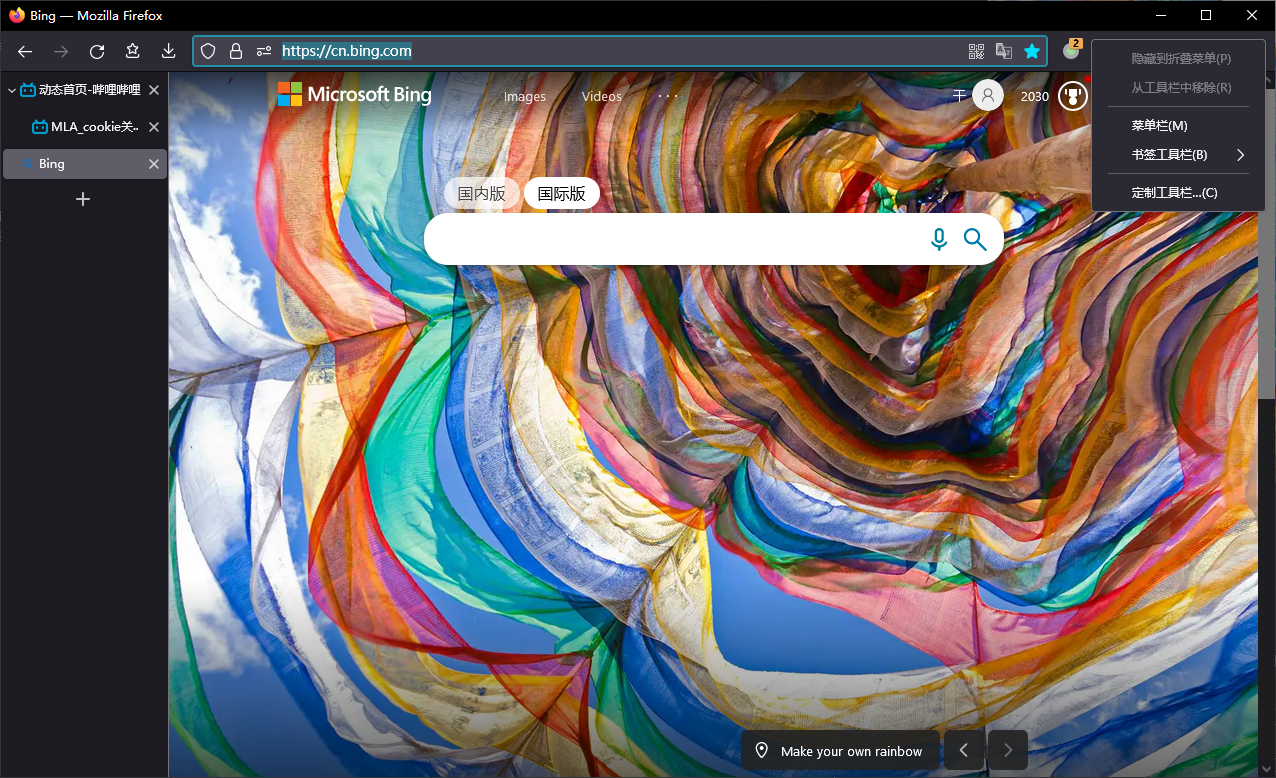Open the Images link on Bing
The width and height of the screenshot is (1276, 778).
[524, 97]
